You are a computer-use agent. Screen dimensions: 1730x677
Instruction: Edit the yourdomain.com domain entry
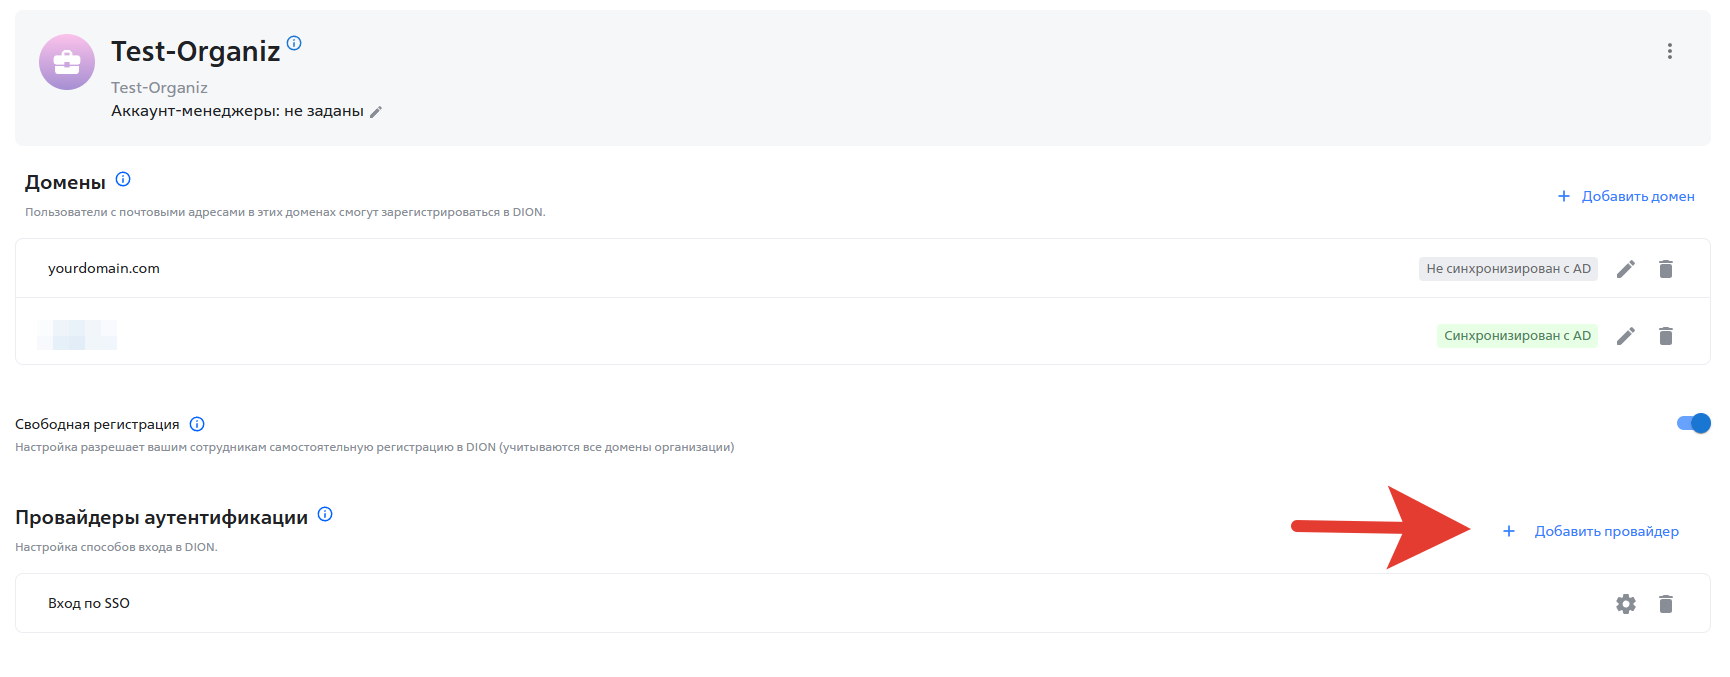[1625, 269]
